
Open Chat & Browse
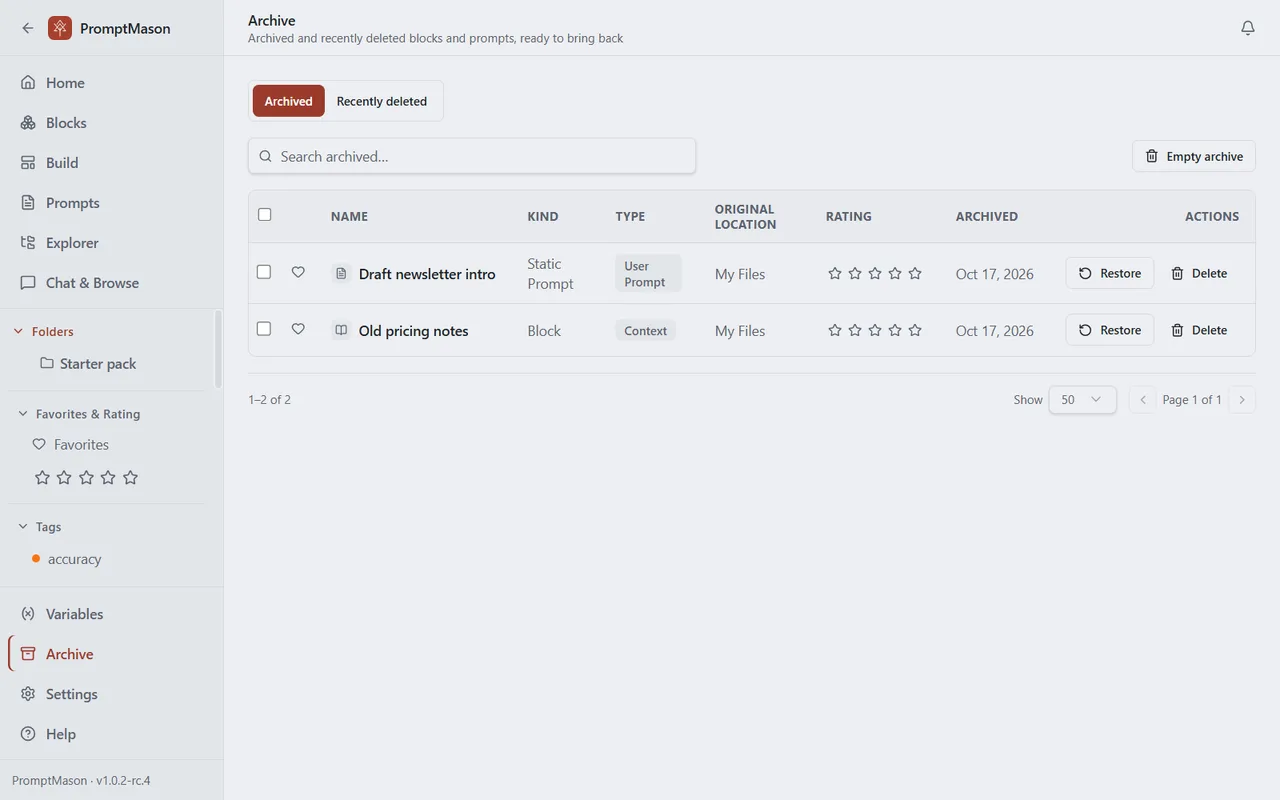click(111, 283)
